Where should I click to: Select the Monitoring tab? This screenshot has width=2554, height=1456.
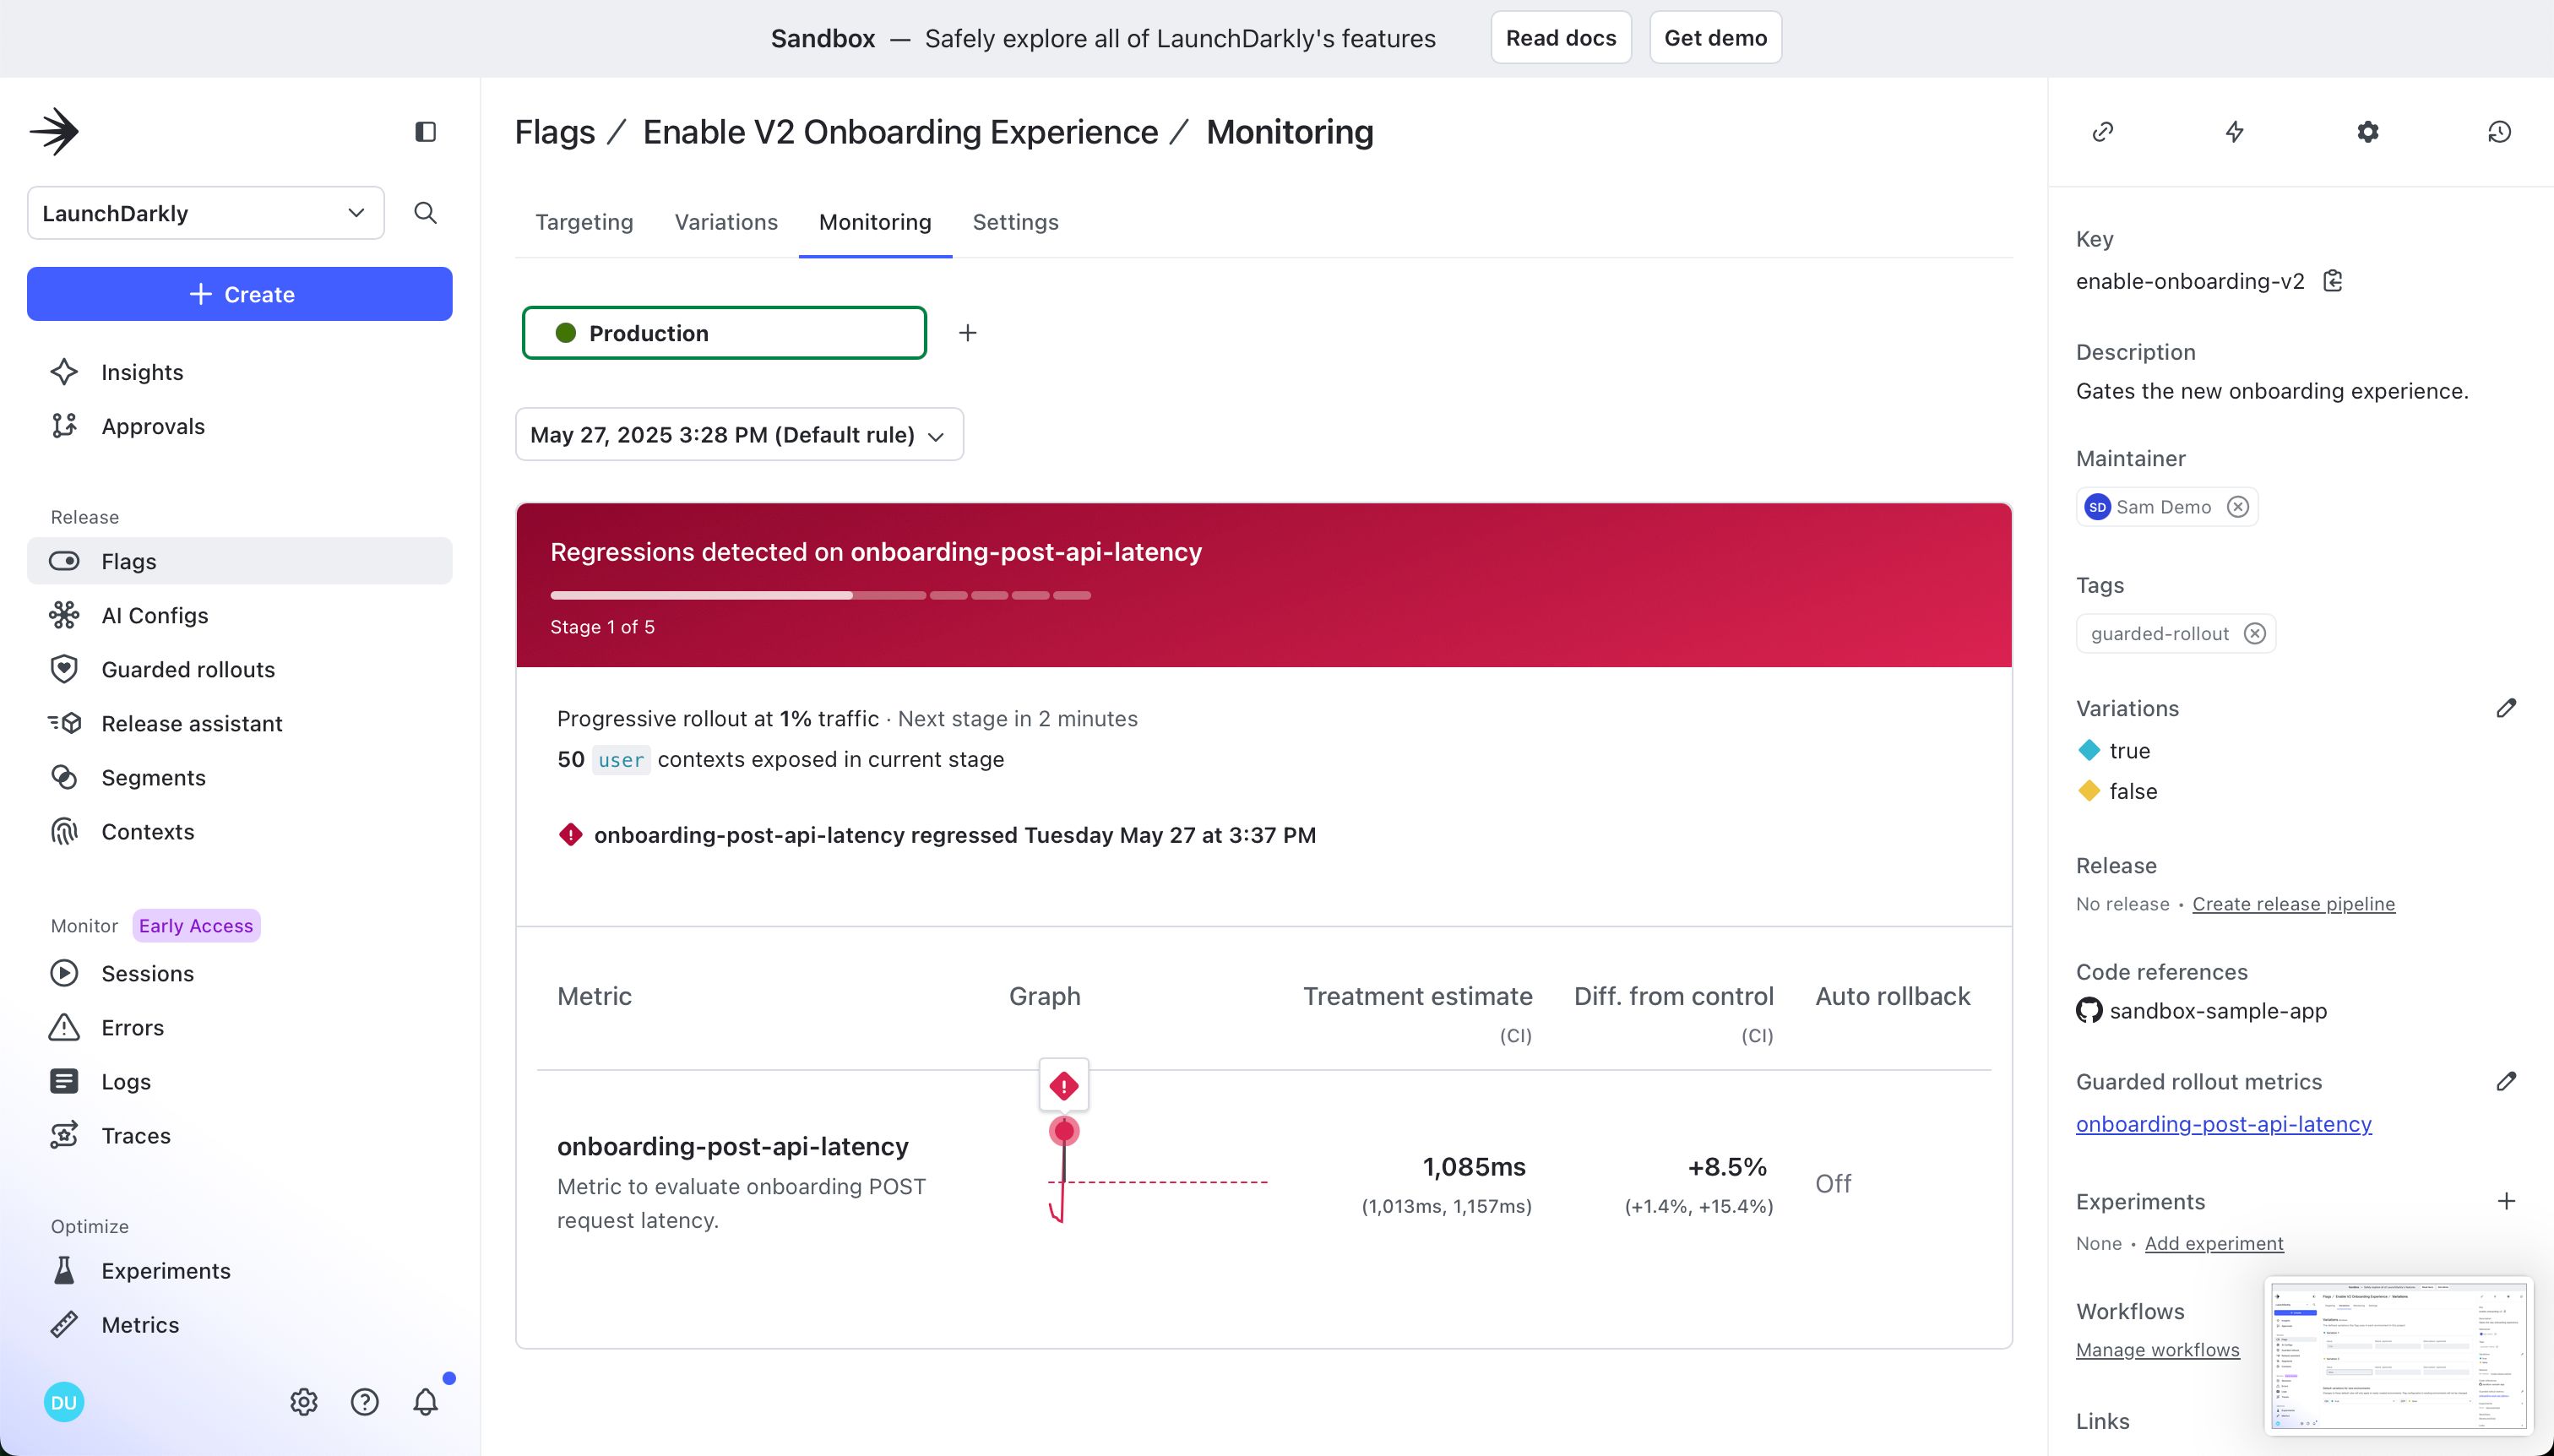pos(875,222)
